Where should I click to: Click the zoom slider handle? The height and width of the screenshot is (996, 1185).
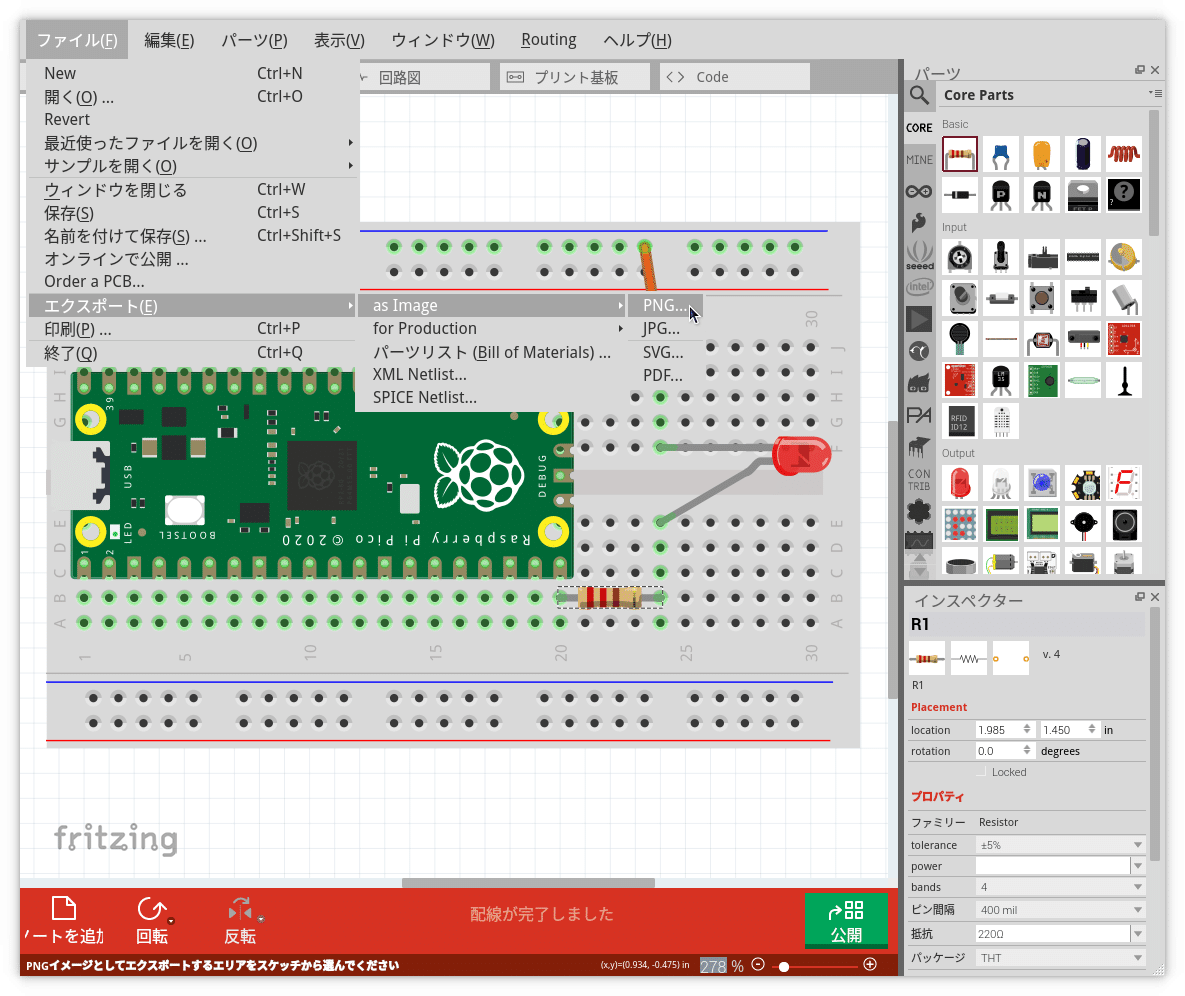click(x=784, y=967)
